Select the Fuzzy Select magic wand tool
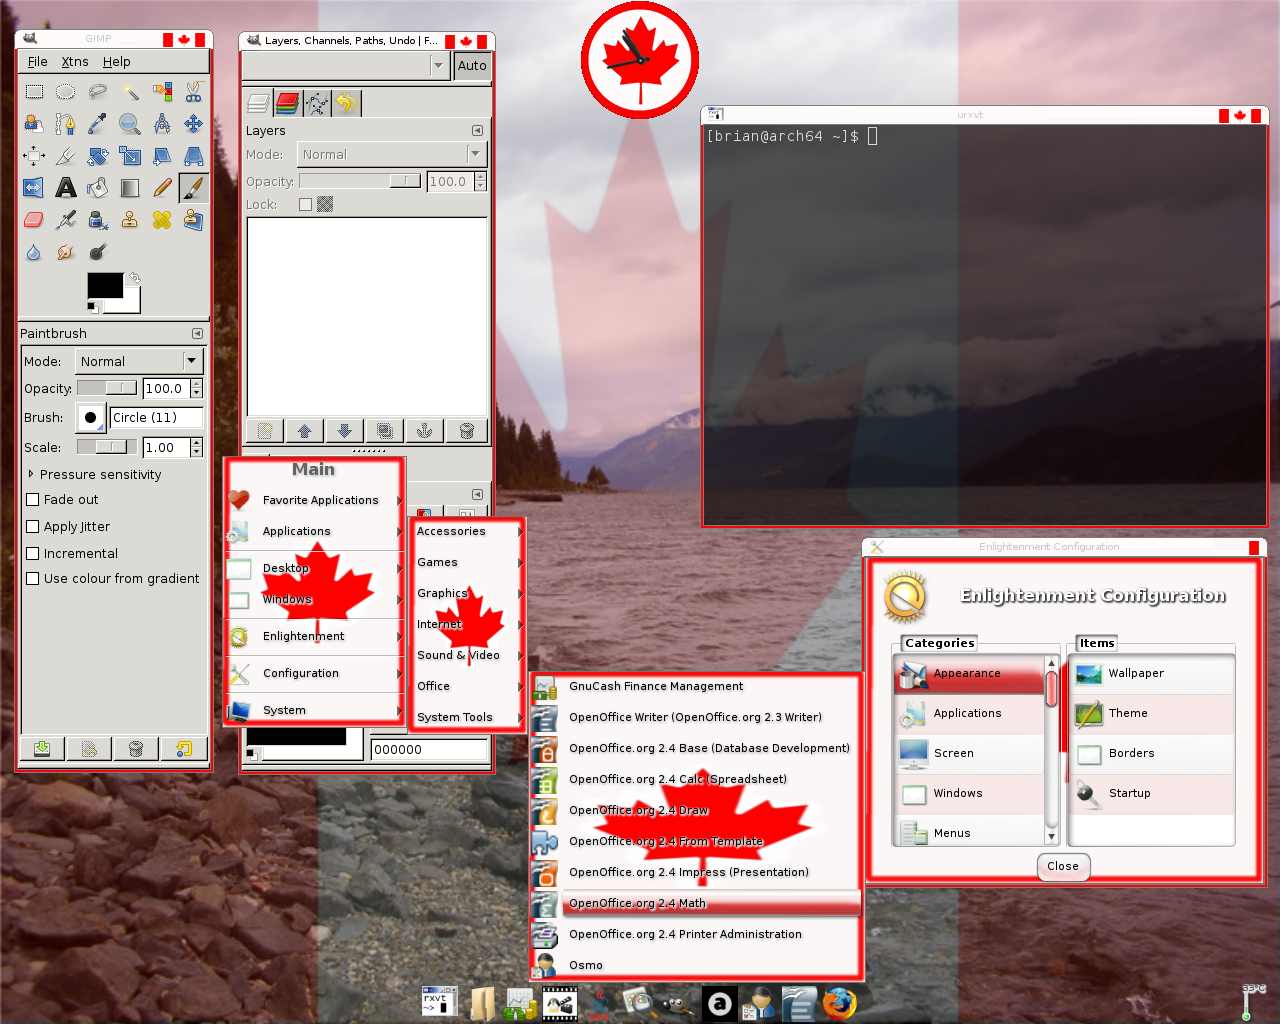 tap(130, 92)
